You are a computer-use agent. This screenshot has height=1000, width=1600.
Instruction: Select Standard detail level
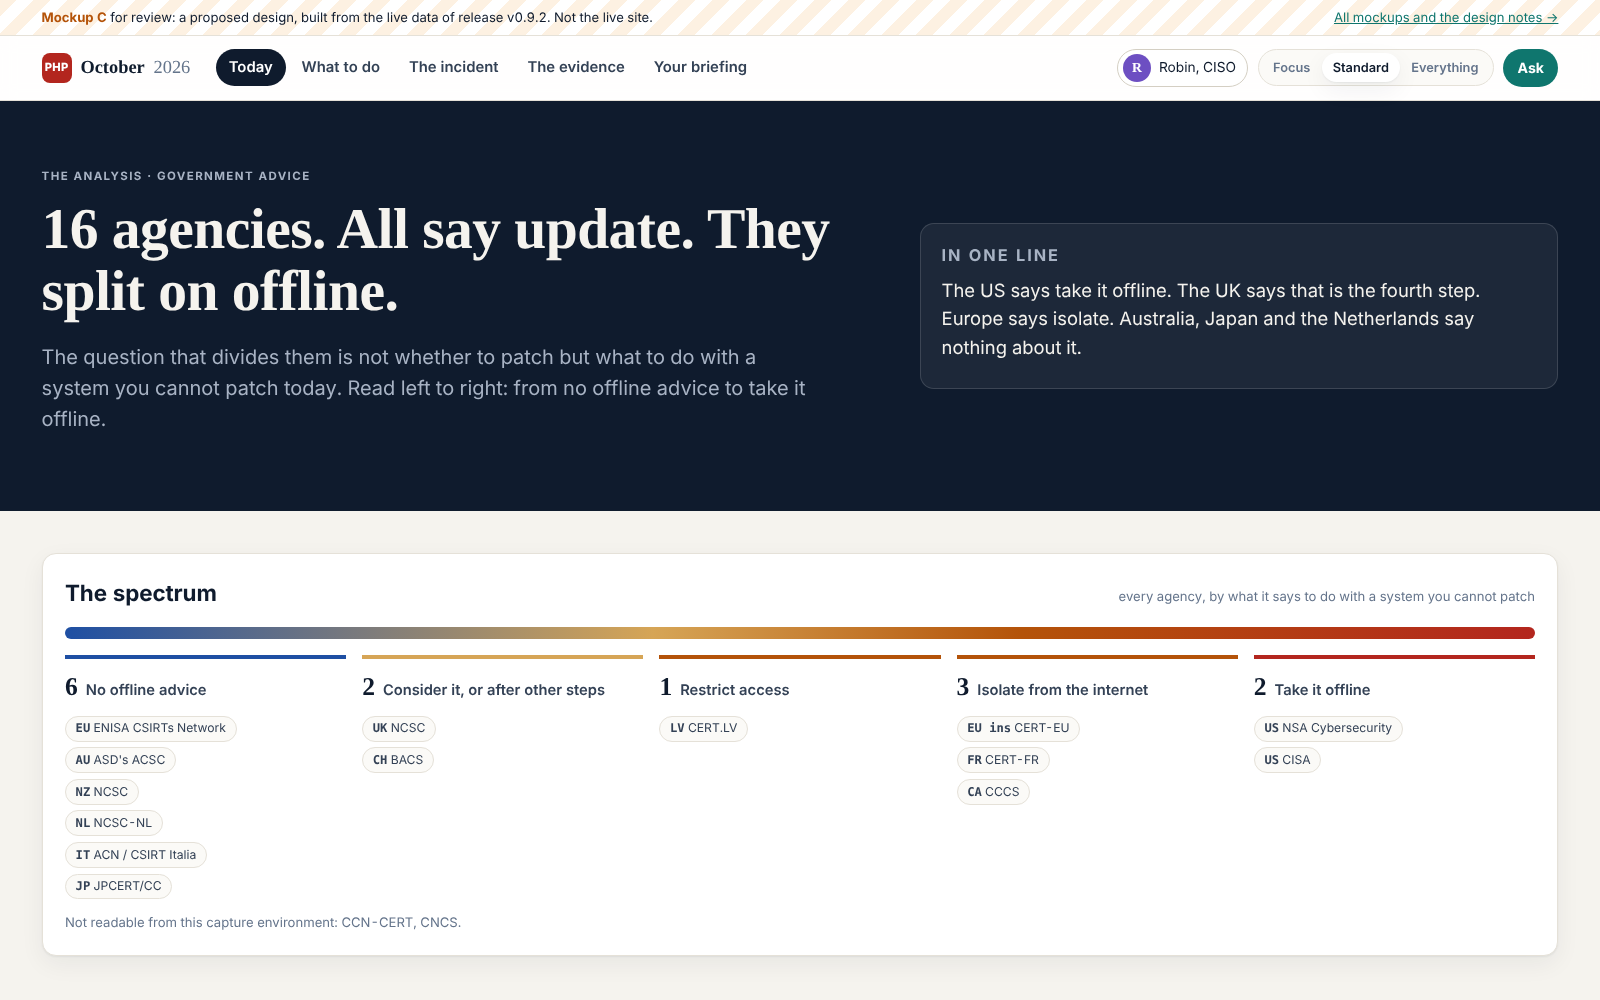(1360, 68)
